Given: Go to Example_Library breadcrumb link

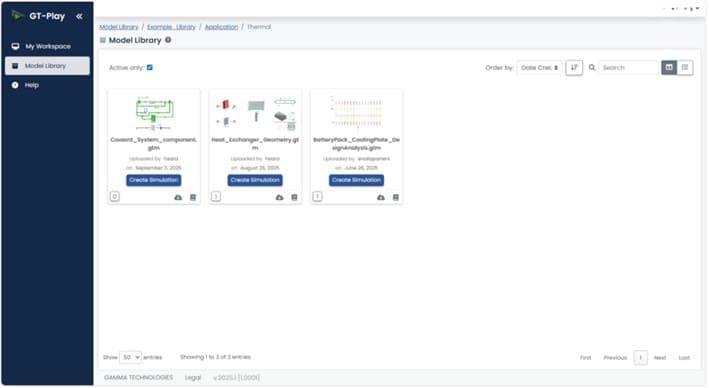Looking at the screenshot, I should tap(171, 27).
